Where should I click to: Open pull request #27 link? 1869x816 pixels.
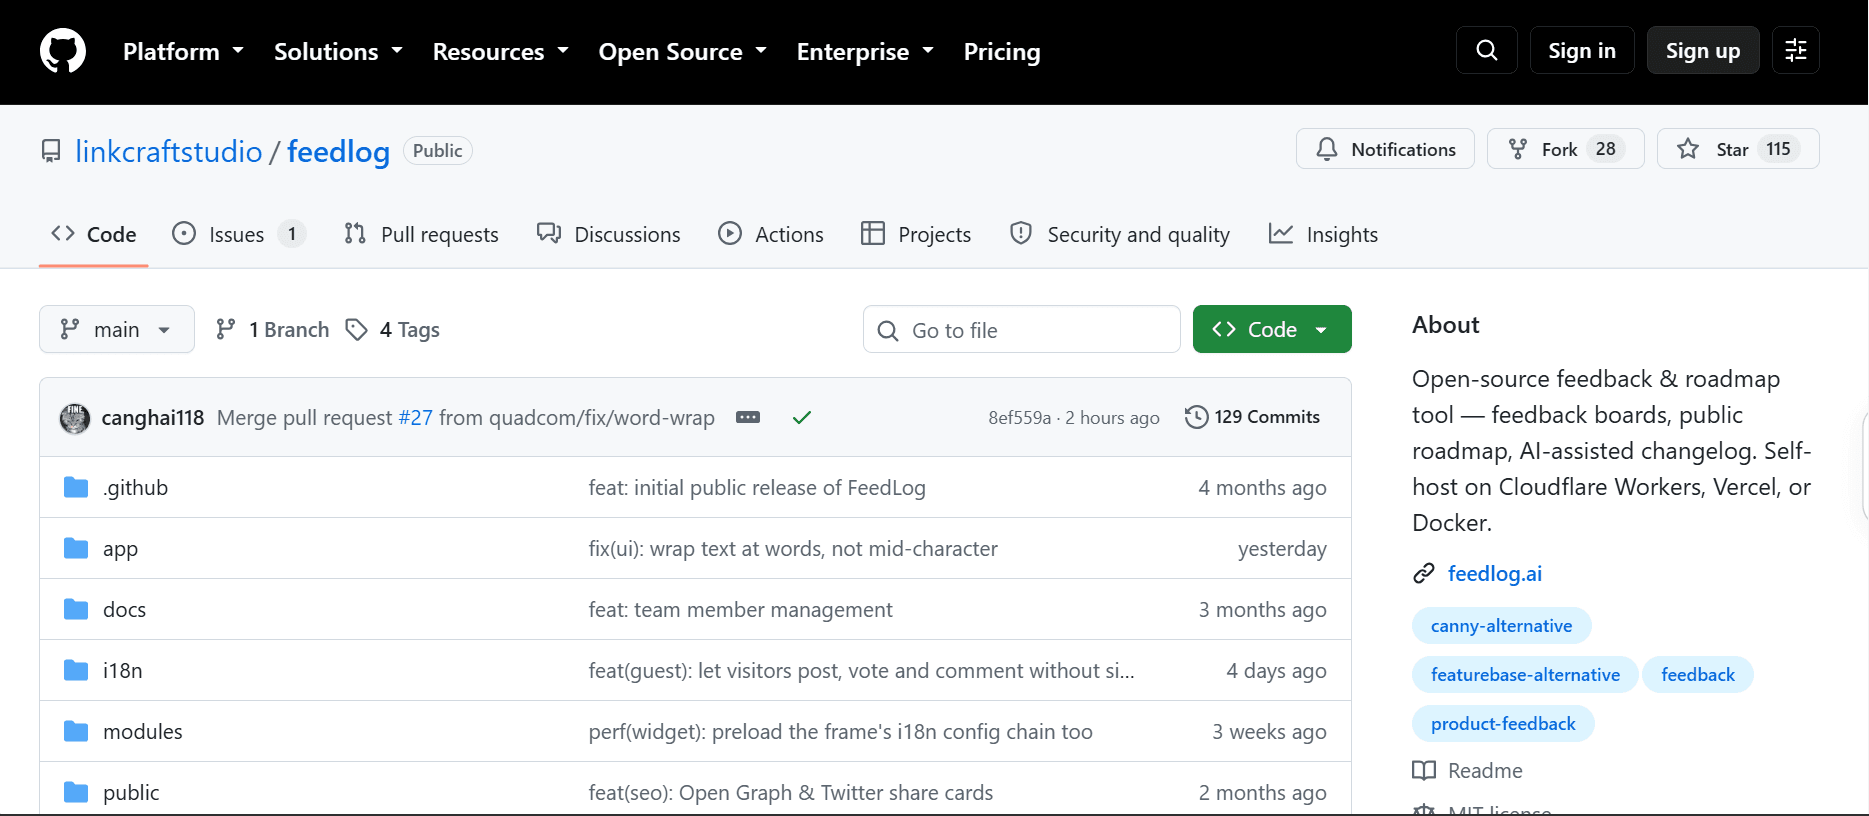tap(416, 417)
